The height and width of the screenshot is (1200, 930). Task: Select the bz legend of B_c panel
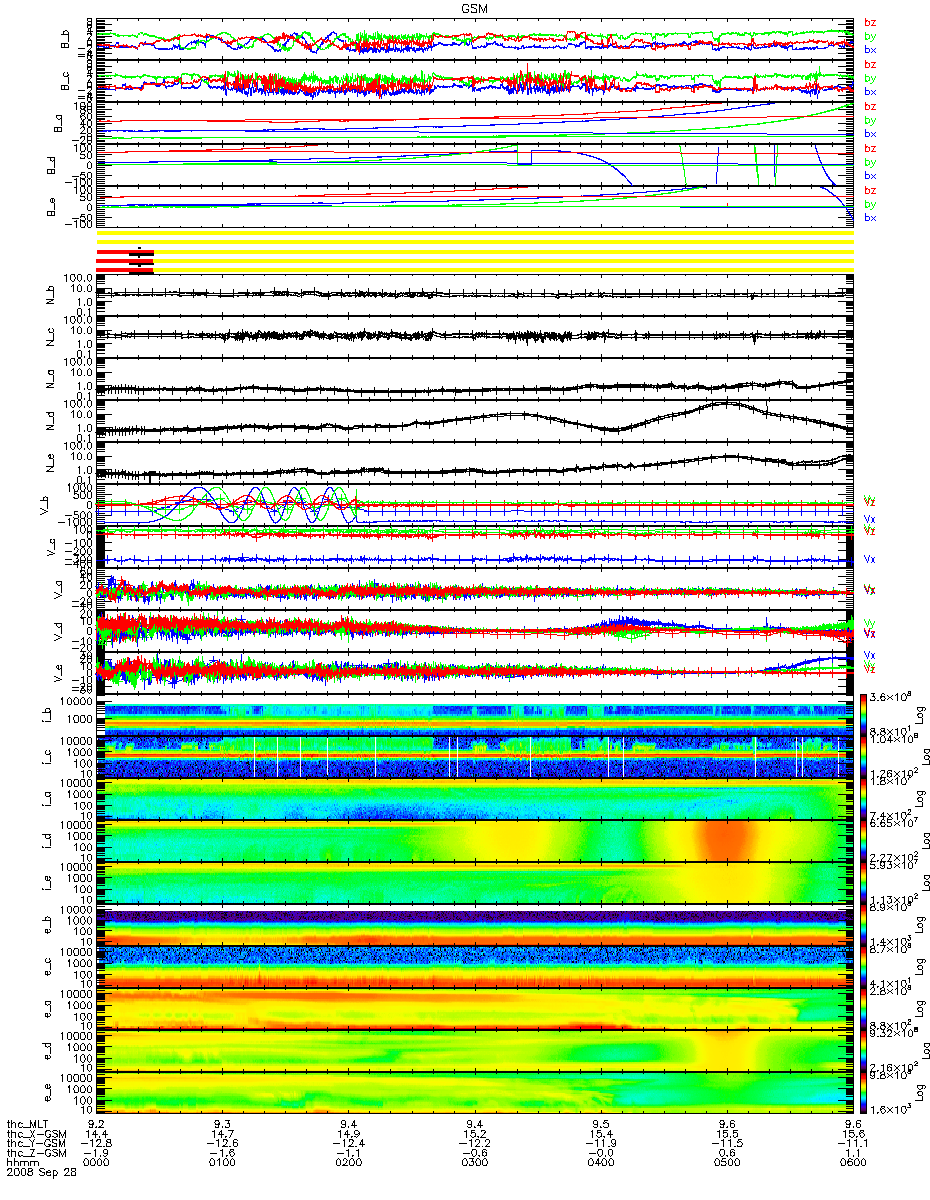tap(869, 64)
